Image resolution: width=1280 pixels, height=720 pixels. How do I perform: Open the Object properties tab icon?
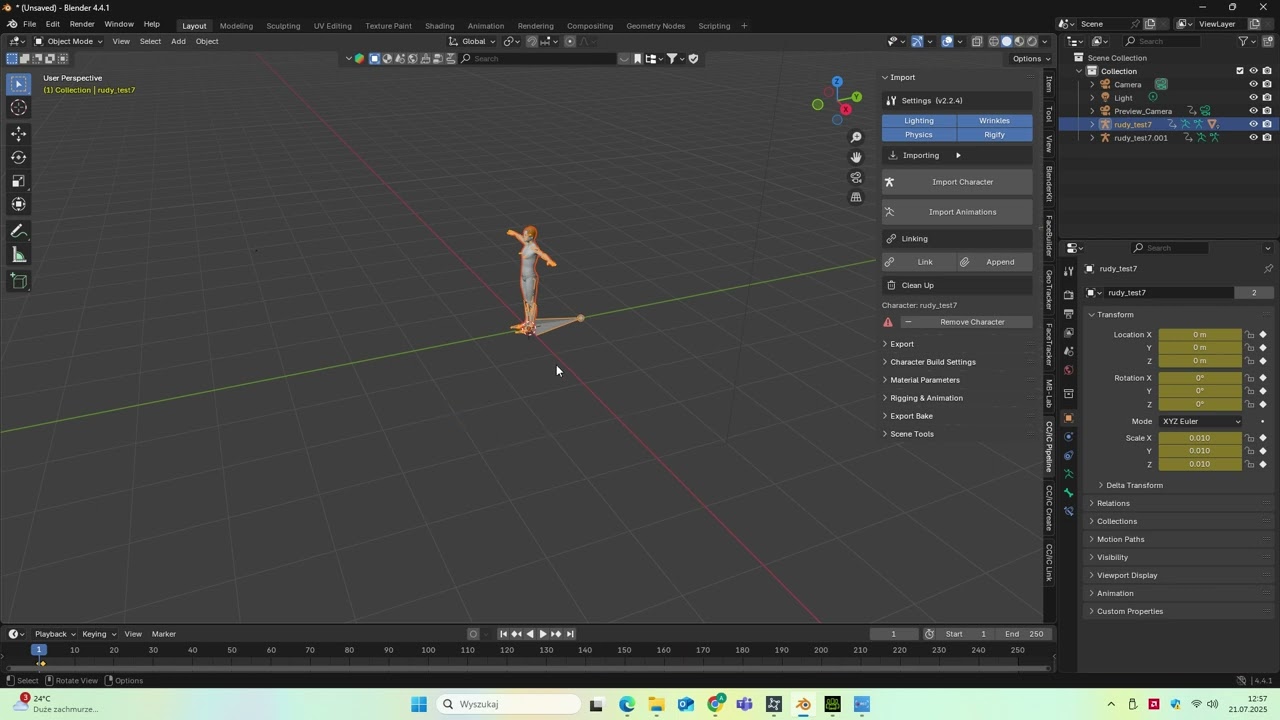coord(1068,418)
